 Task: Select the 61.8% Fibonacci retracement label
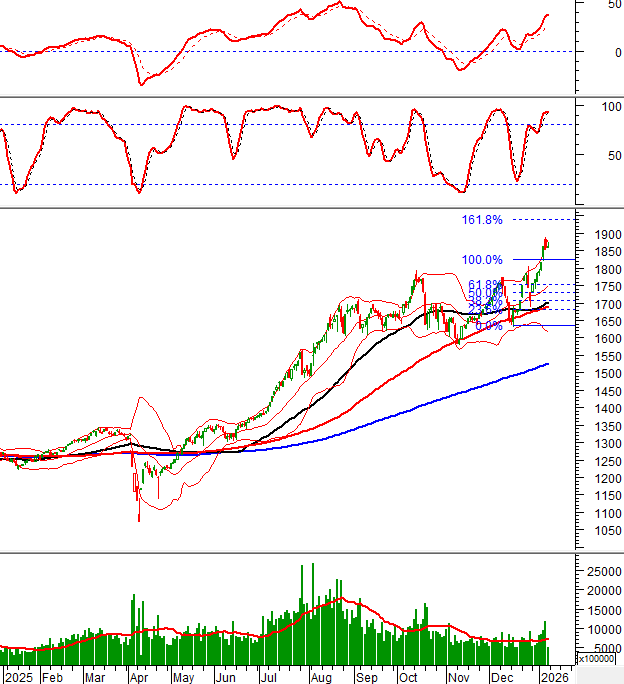coord(485,285)
